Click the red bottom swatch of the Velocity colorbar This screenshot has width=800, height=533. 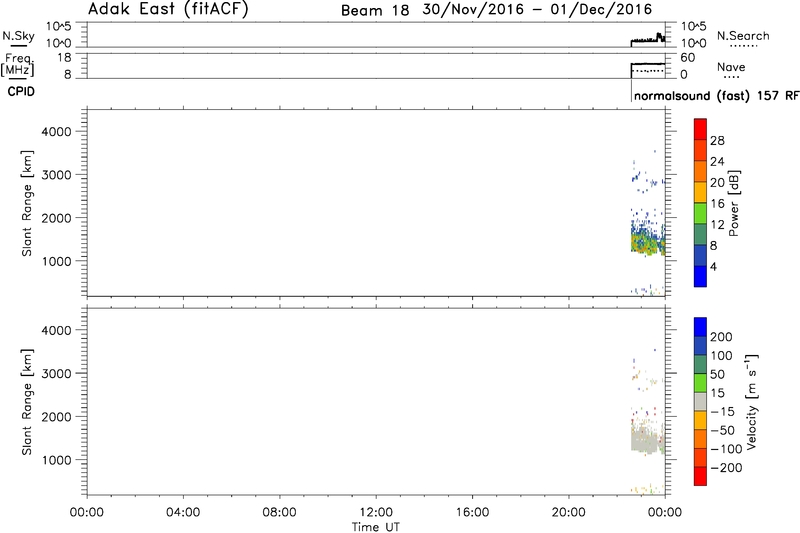(700, 476)
